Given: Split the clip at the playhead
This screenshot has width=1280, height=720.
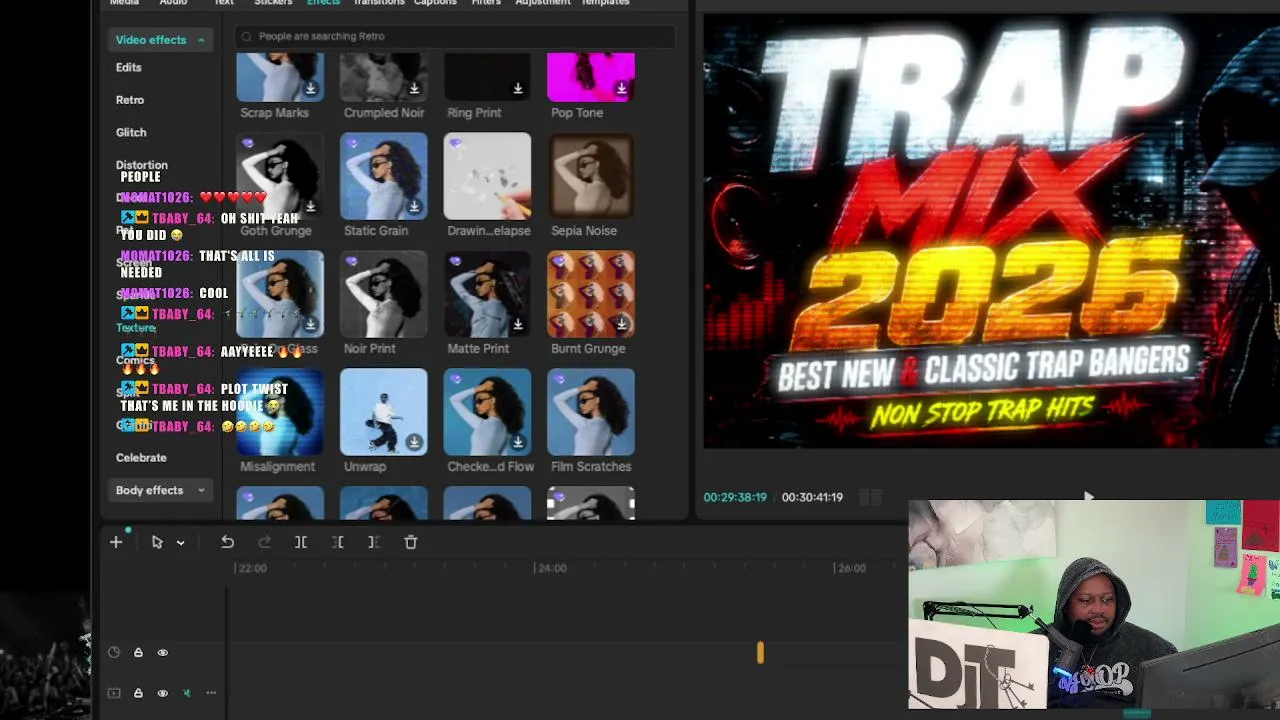Looking at the screenshot, I should click(301, 542).
